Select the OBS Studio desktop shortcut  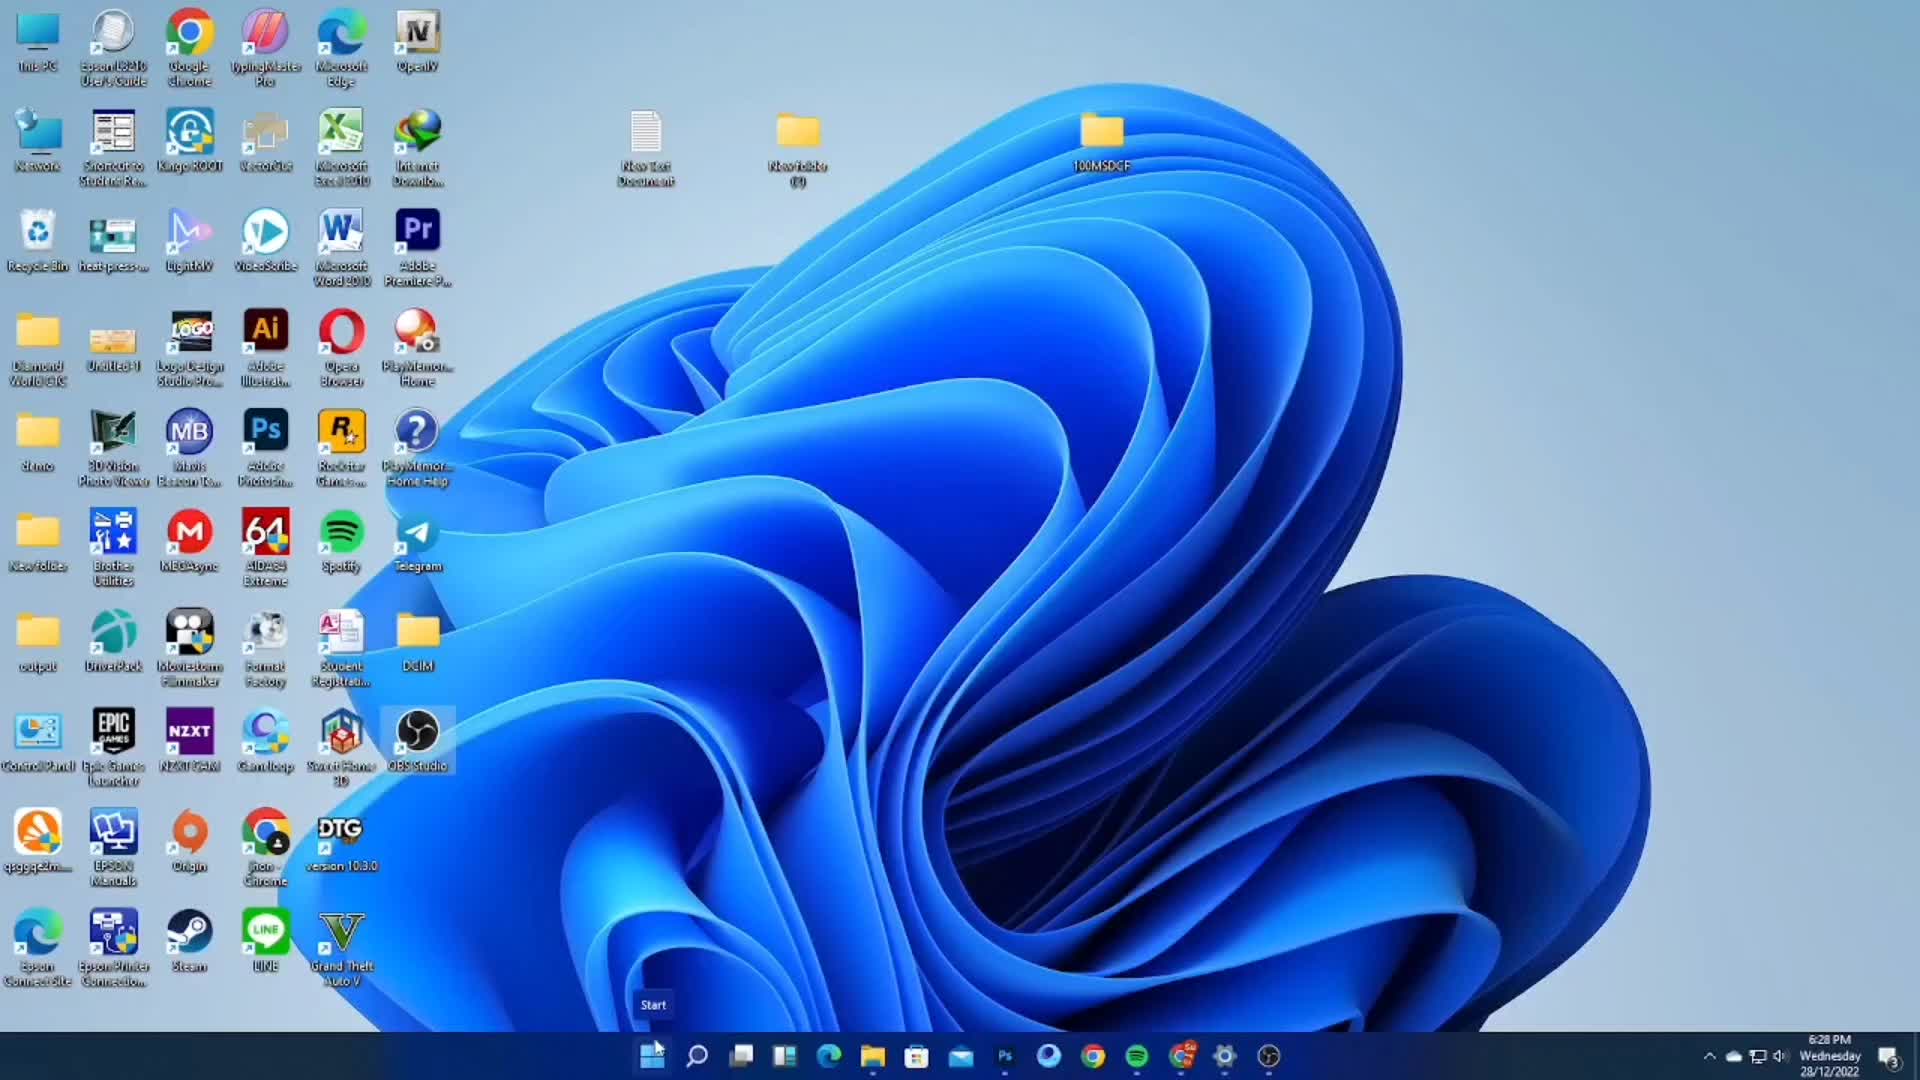(x=417, y=742)
